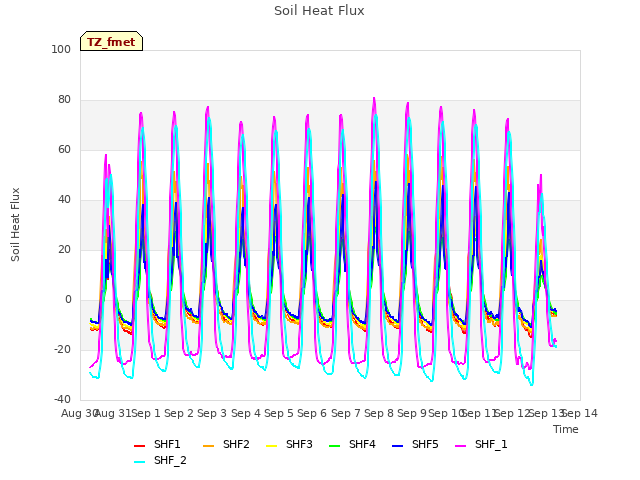Click the Sep 4 x-axis date label
The height and width of the screenshot is (480, 640).
(246, 413)
